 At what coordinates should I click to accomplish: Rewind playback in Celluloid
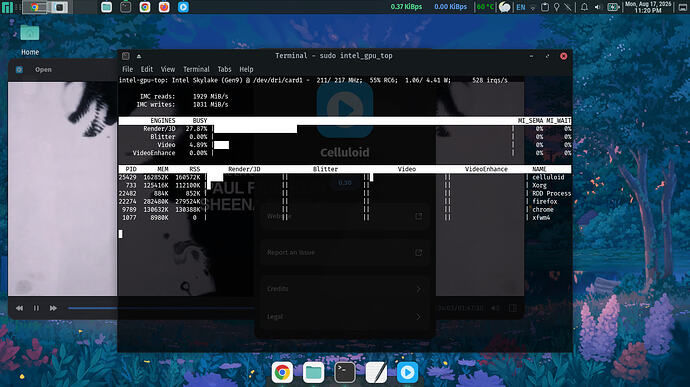tap(19, 308)
